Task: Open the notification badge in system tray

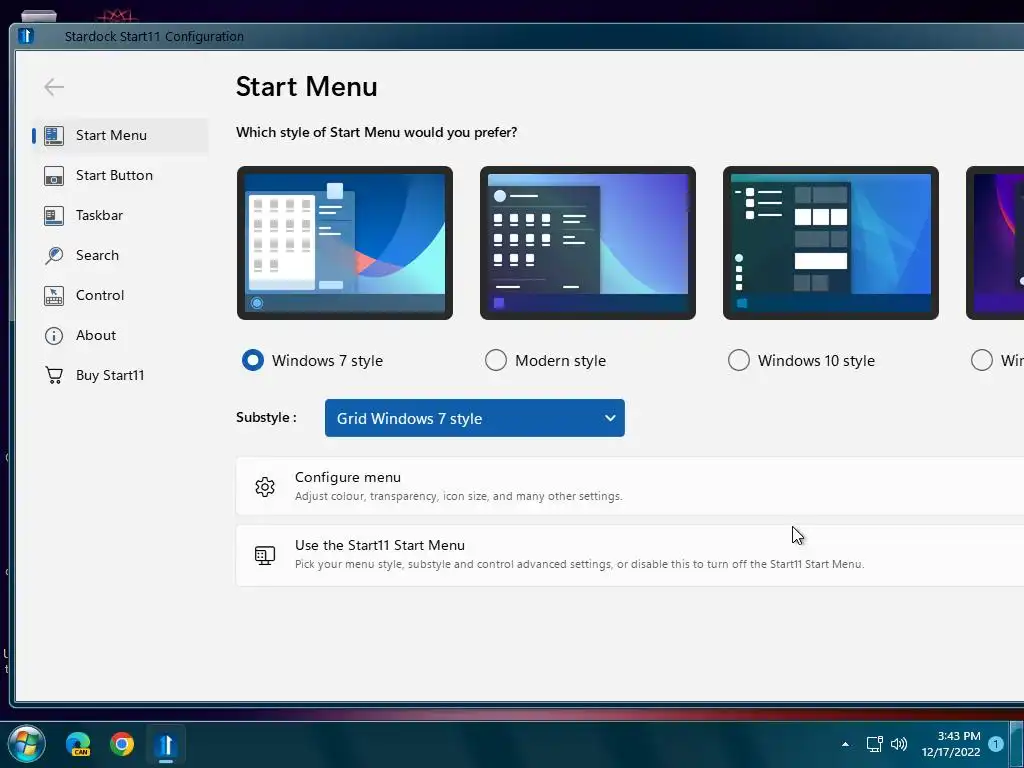Action: [995, 744]
